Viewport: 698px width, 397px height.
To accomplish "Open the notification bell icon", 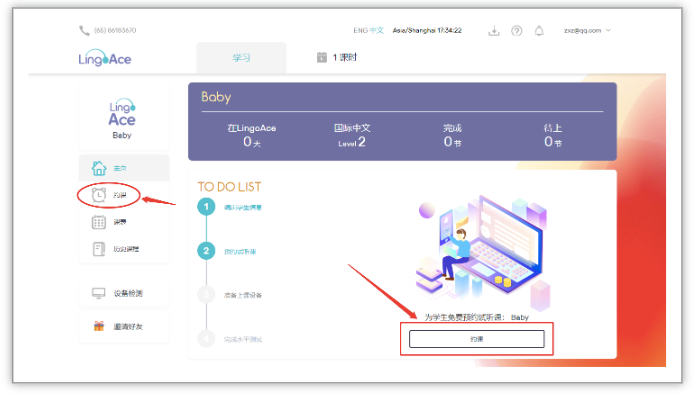I will [539, 31].
